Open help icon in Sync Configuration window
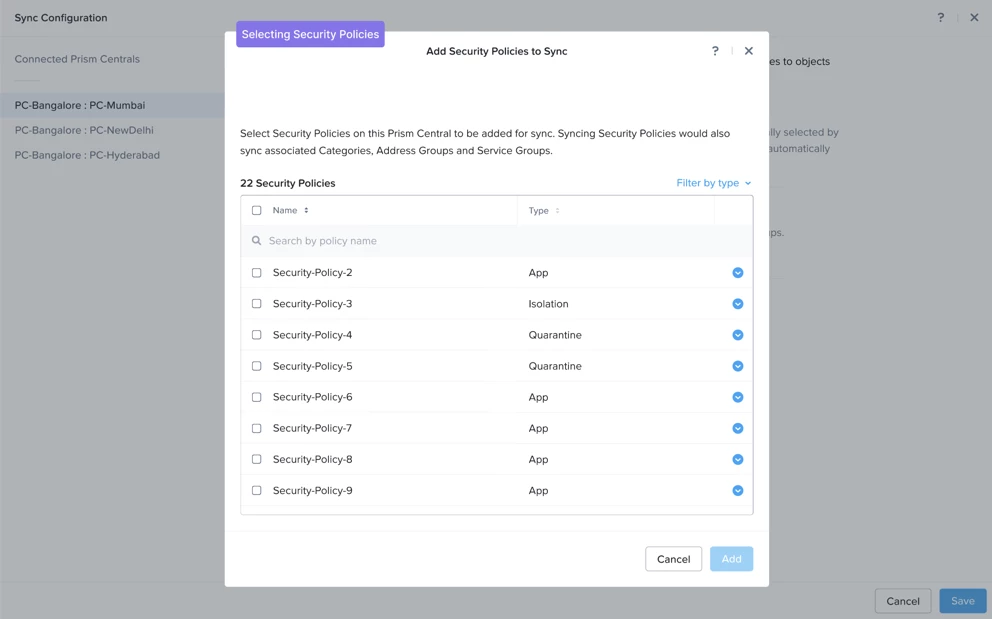The image size is (992, 619). click(x=941, y=18)
